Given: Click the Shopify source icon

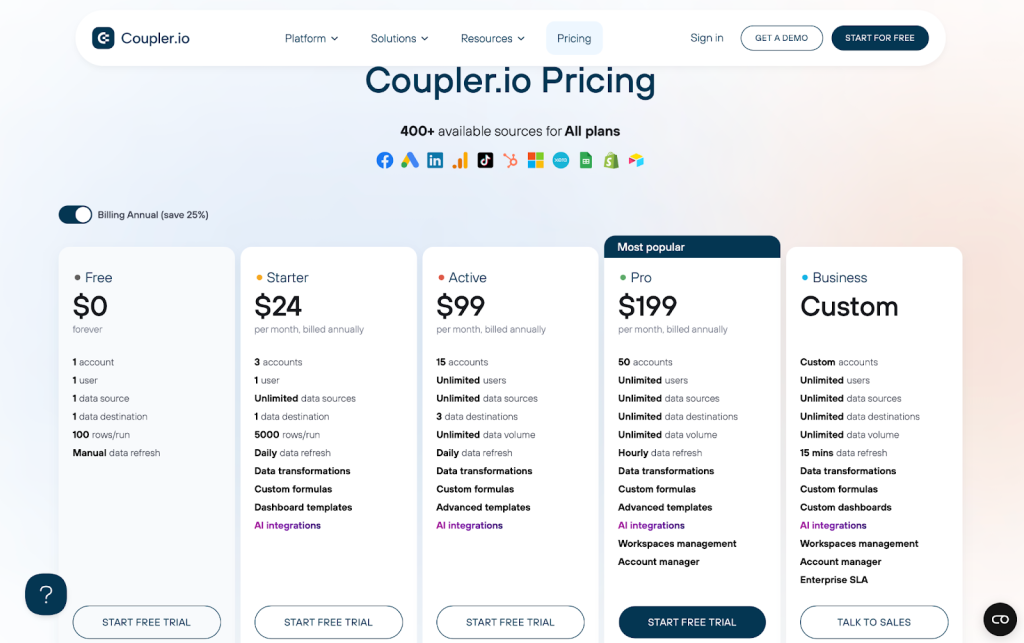Looking at the screenshot, I should 611,160.
